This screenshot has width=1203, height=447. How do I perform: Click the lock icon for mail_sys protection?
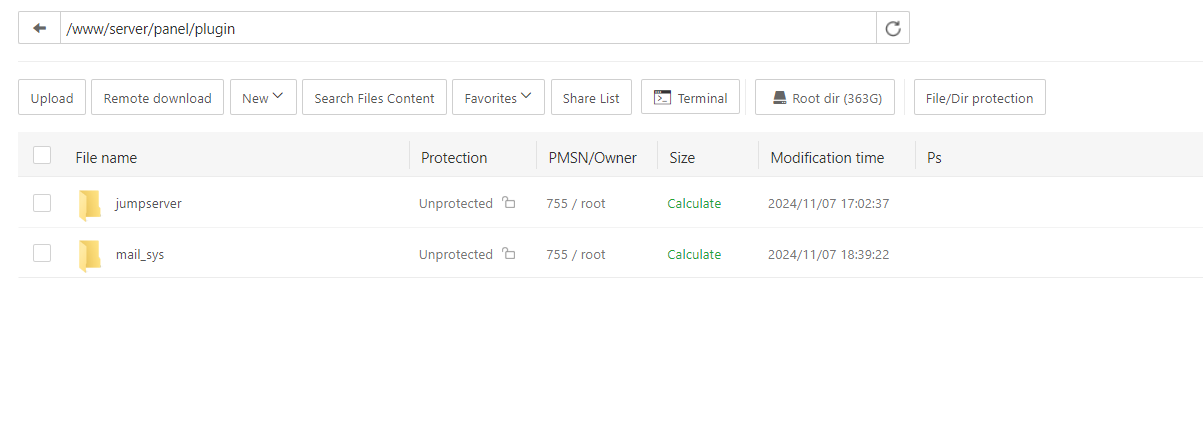point(509,254)
